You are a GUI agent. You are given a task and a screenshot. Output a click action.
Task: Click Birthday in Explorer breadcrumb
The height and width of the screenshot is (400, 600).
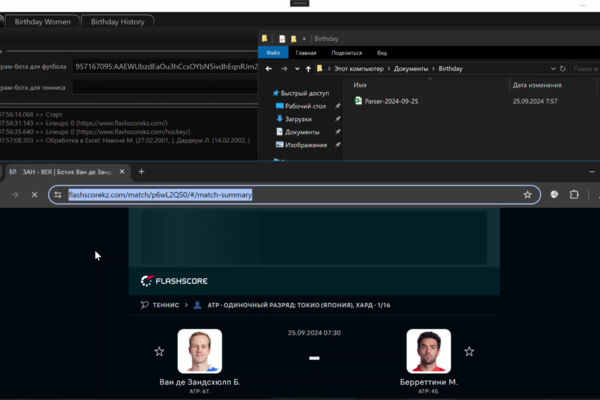pyautogui.click(x=450, y=69)
